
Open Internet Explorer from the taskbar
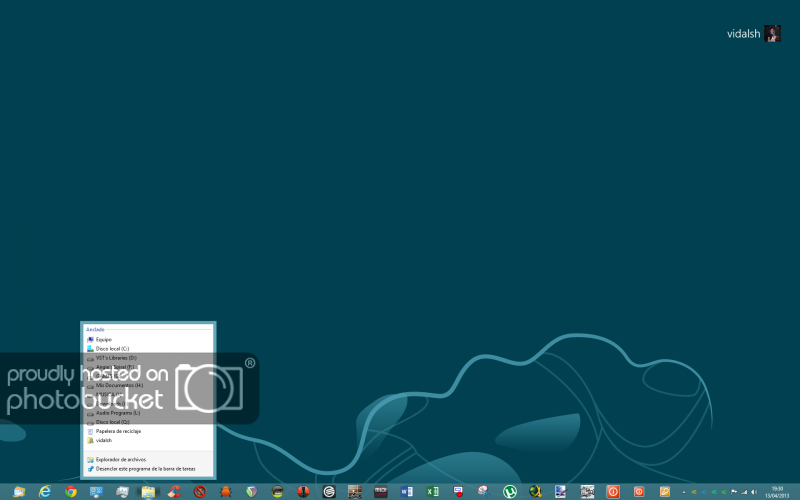tap(45, 491)
